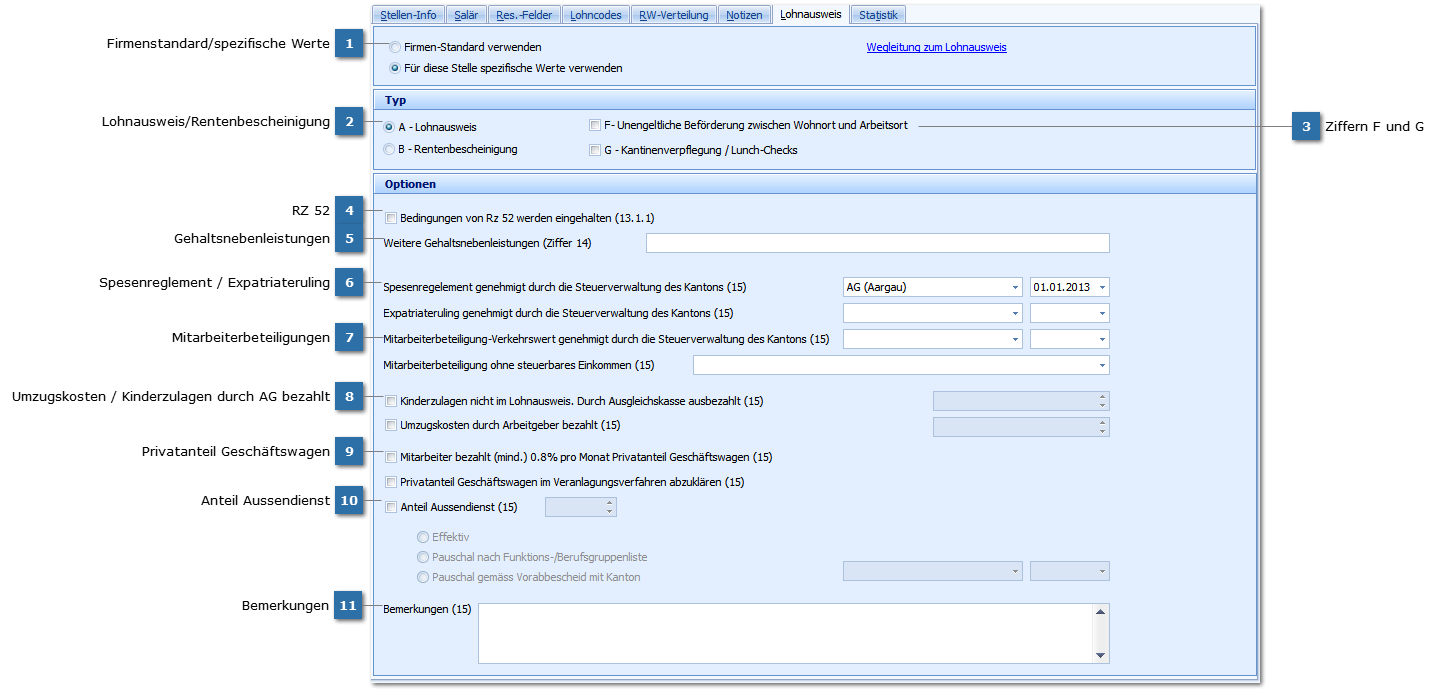Toggle the Anteil Aussendienst checkbox
Screen dimensions: 1440x692
pos(391,507)
